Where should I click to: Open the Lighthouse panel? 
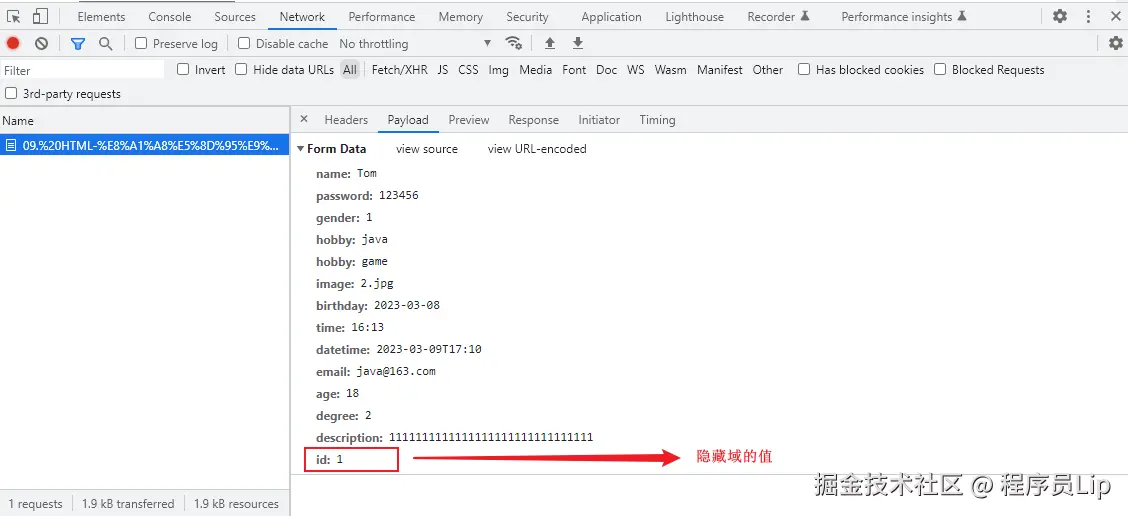point(694,17)
